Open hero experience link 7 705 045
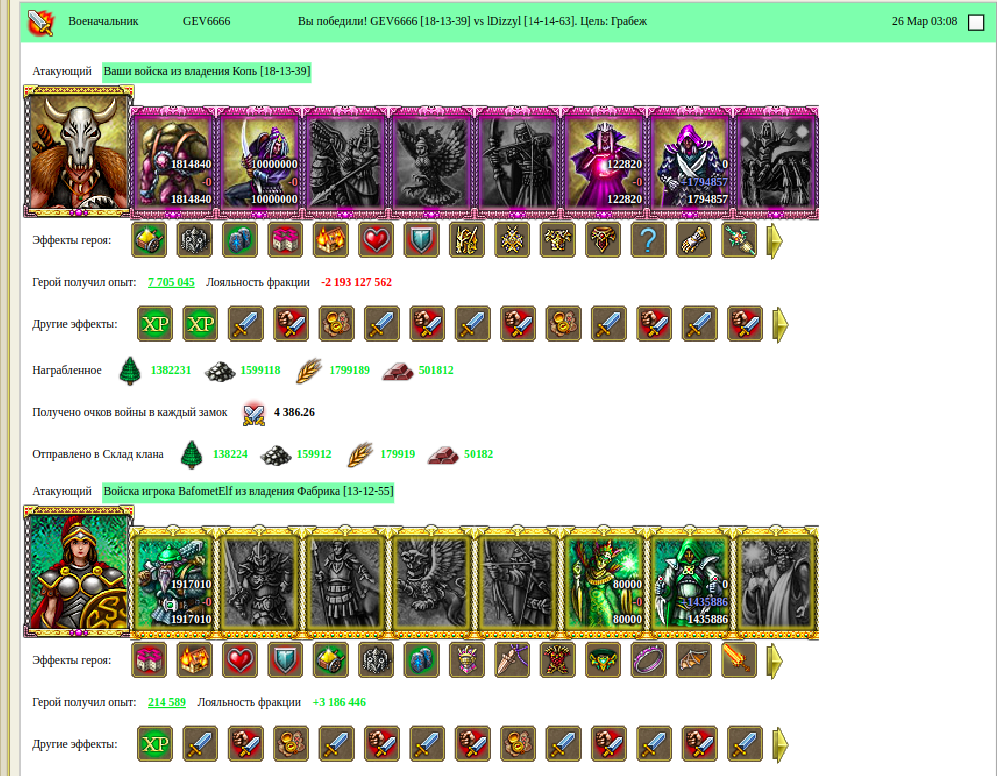The image size is (997, 776). pos(171,282)
